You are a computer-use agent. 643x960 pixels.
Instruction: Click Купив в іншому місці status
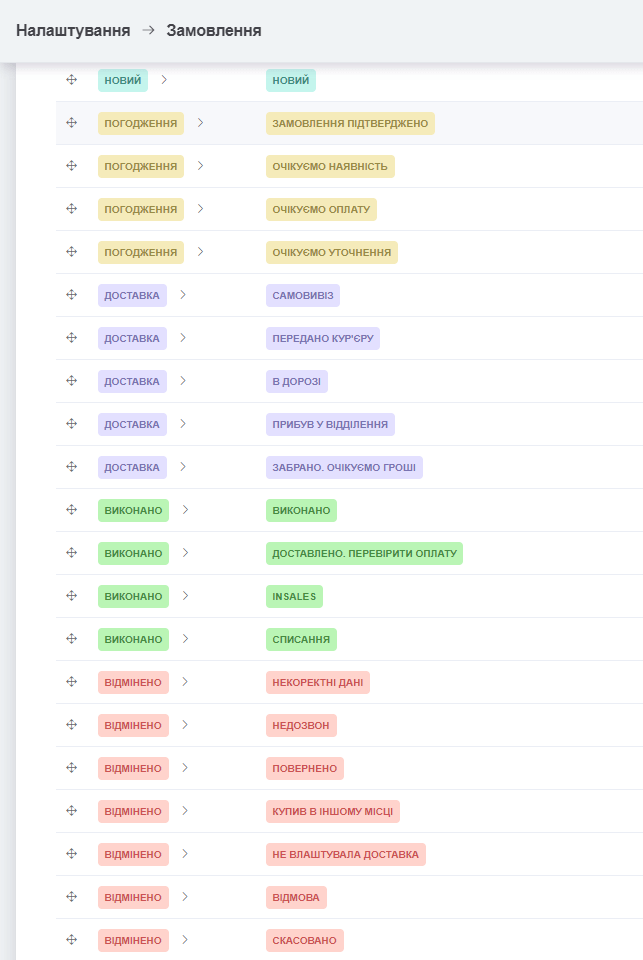(x=333, y=811)
